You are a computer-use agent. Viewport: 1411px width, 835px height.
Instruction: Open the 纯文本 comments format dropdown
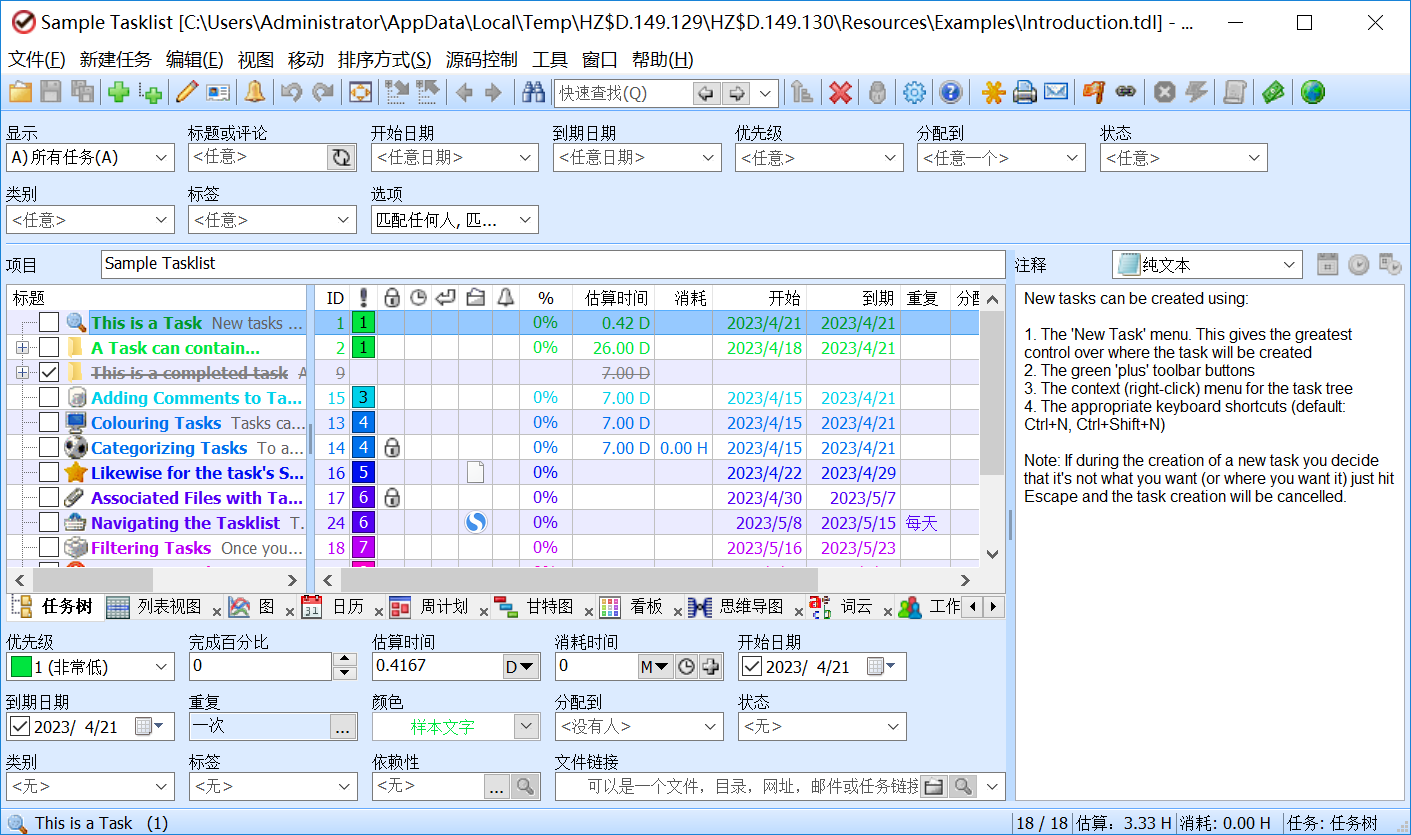coord(1290,264)
